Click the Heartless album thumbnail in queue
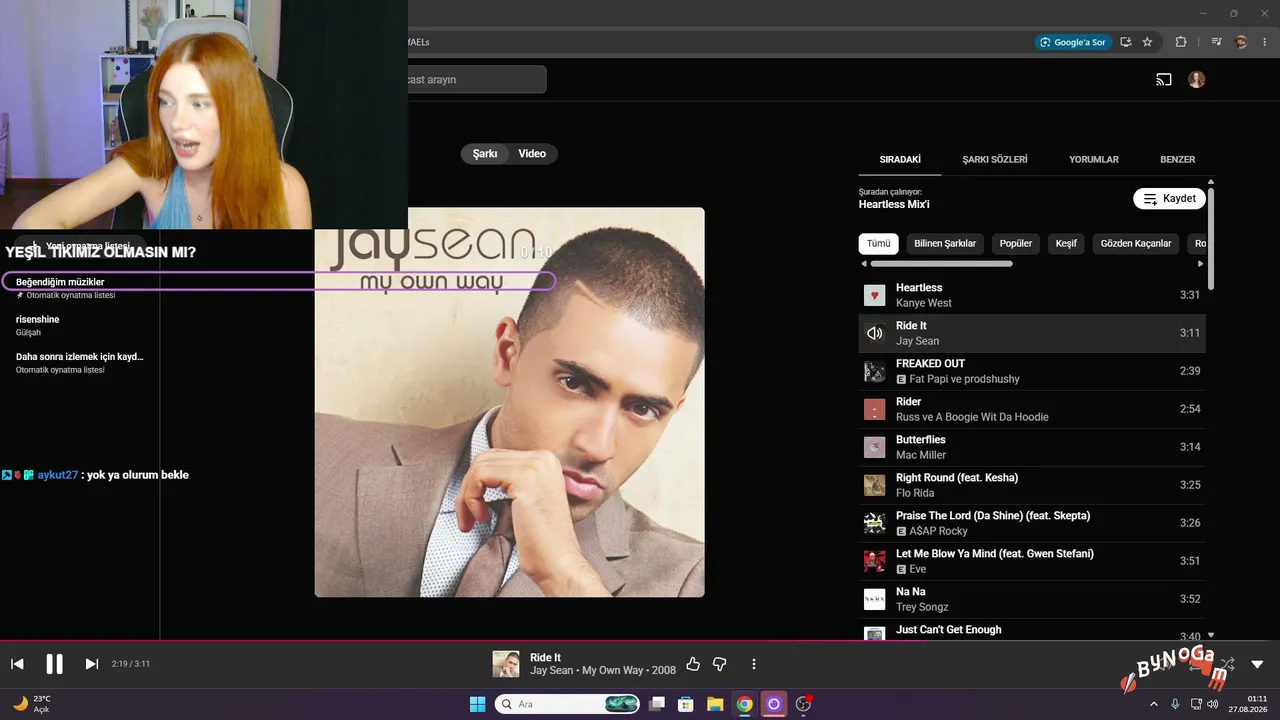Screen dimensions: 1280x720 (875, 295)
